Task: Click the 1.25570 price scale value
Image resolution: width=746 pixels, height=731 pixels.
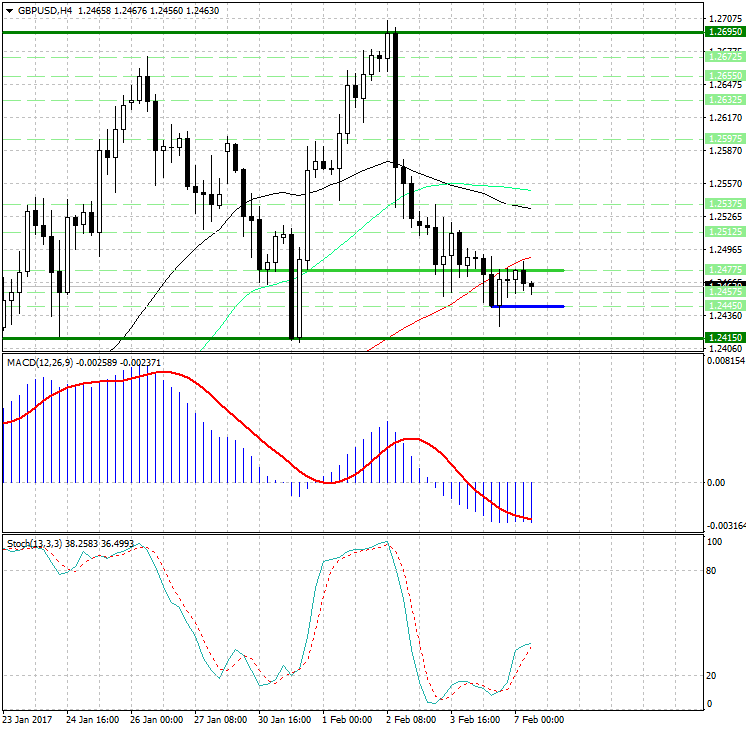Action: 725,184
